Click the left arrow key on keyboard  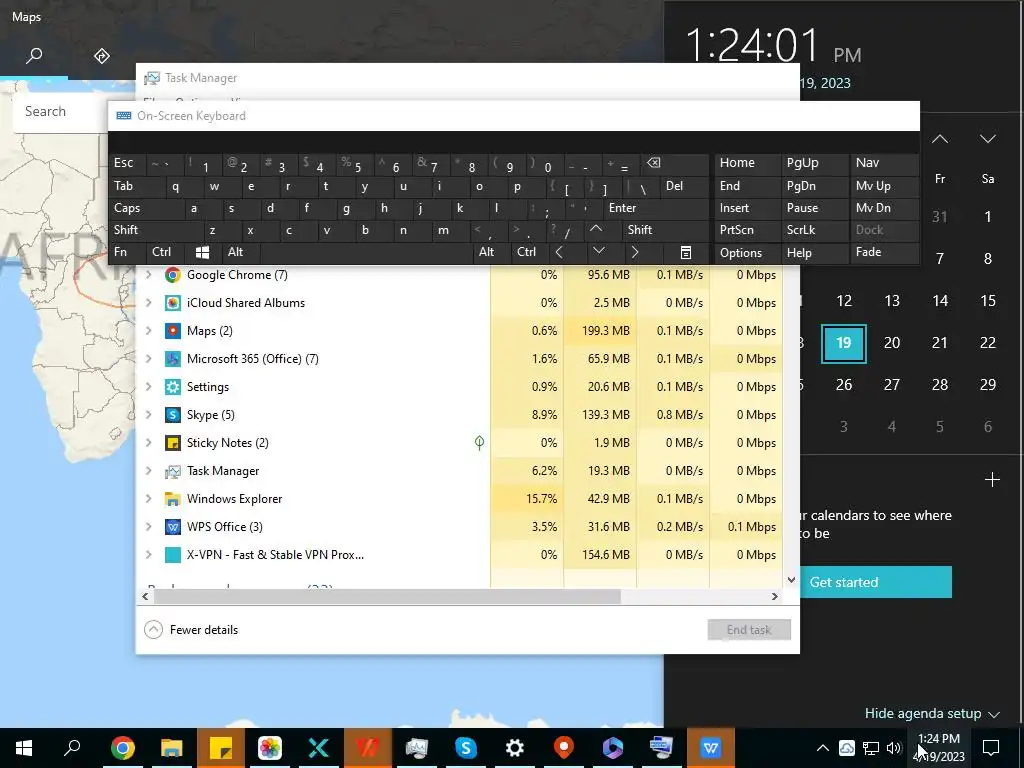[x=559, y=252]
